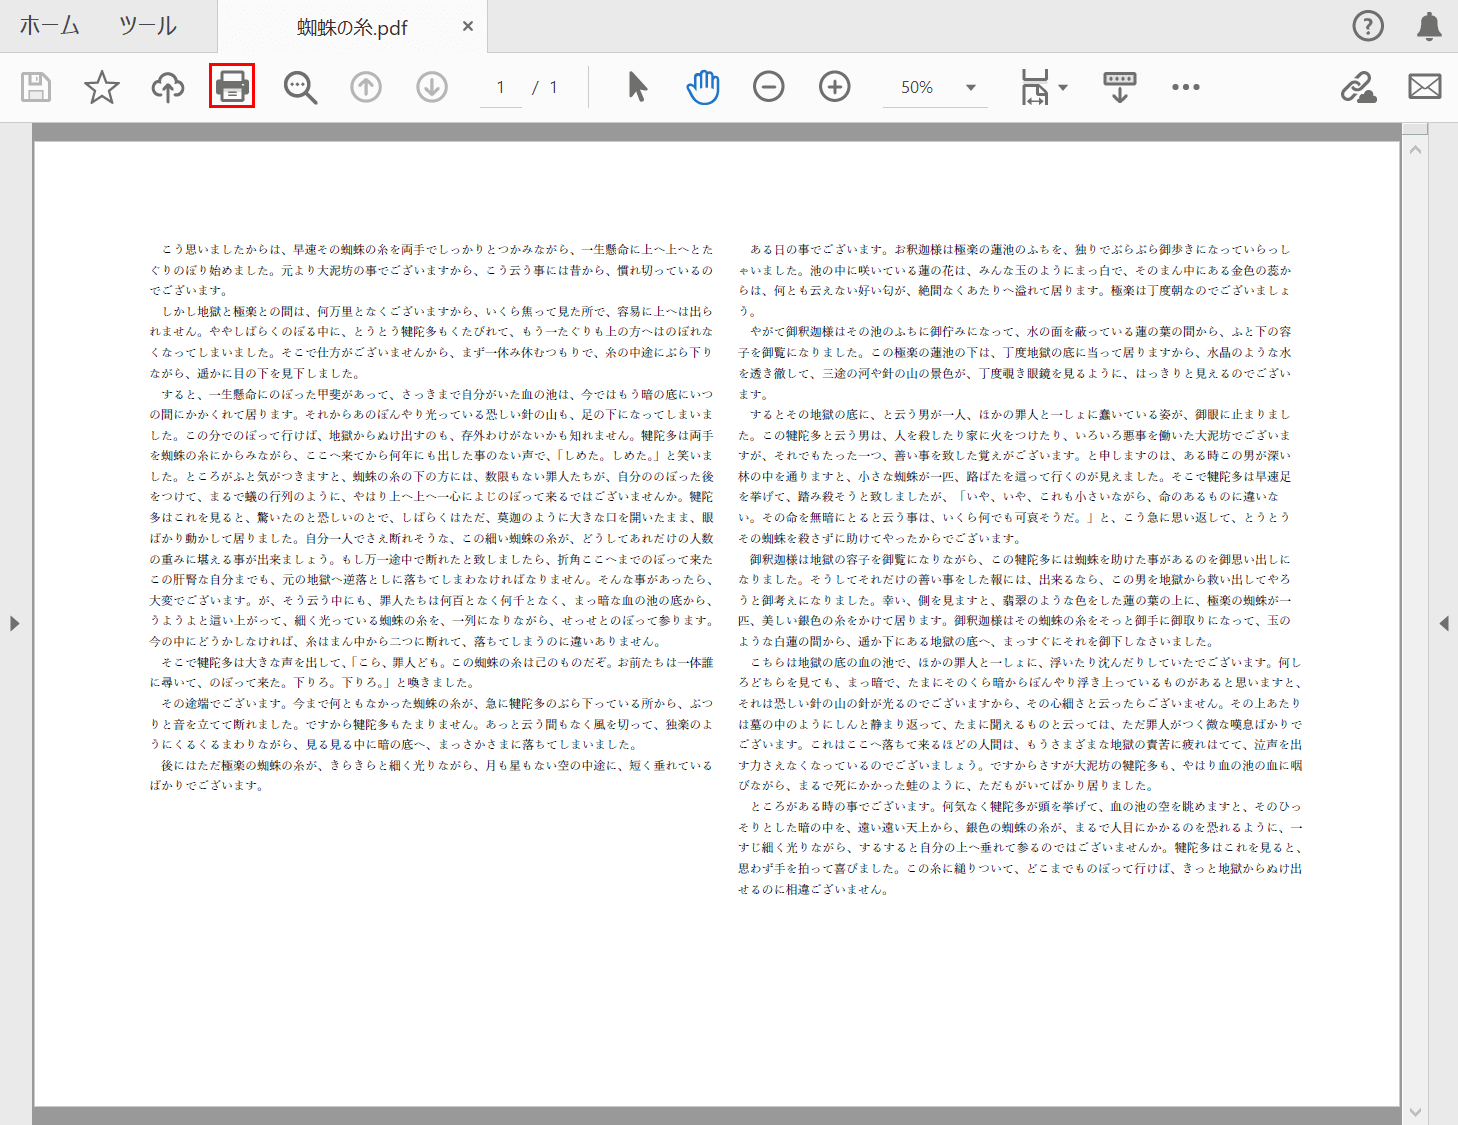Open the Help question mark icon
The width and height of the screenshot is (1458, 1125).
point(1368,26)
